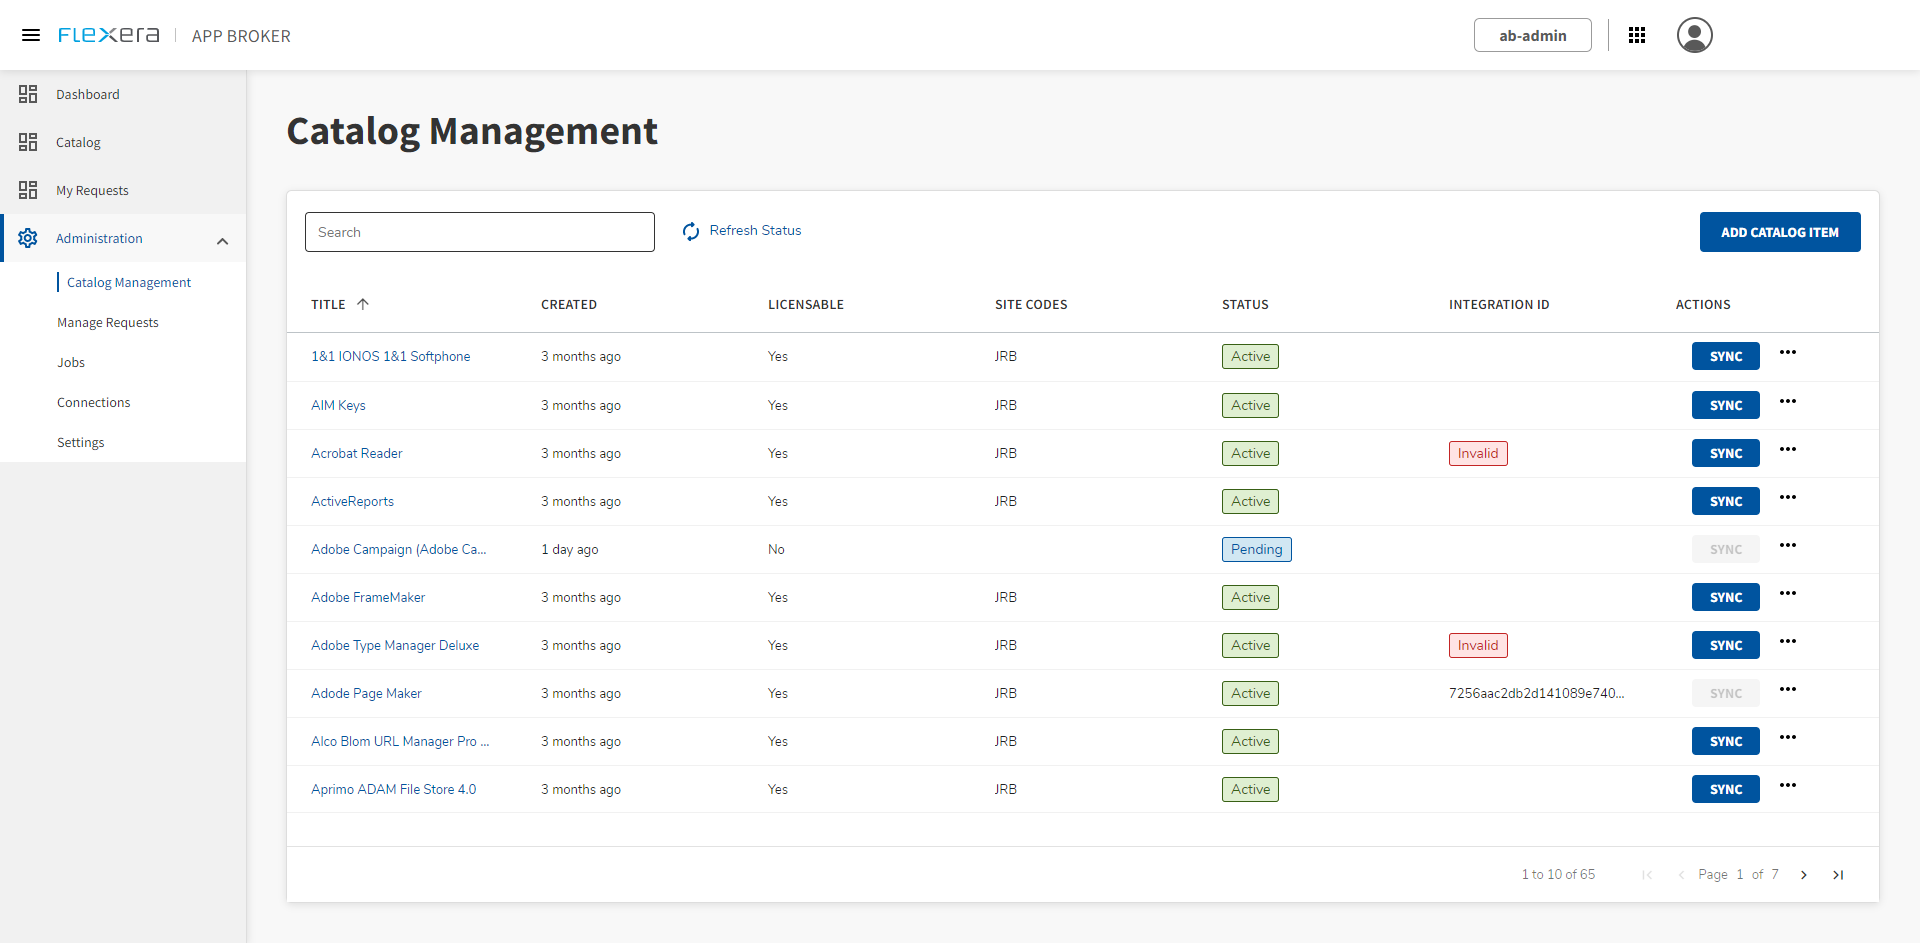The image size is (1920, 943).
Task: Open My Requests in the sidebar
Action: [x=92, y=190]
